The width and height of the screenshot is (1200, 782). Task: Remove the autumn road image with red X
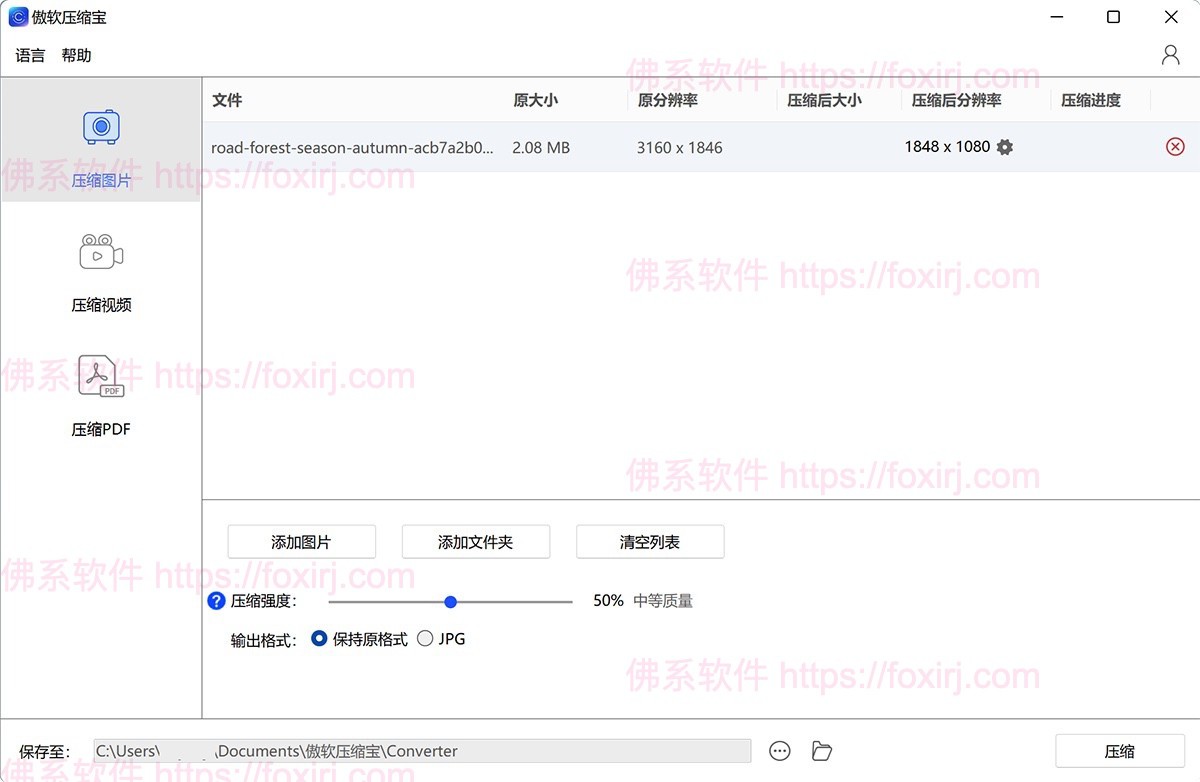pos(1174,147)
